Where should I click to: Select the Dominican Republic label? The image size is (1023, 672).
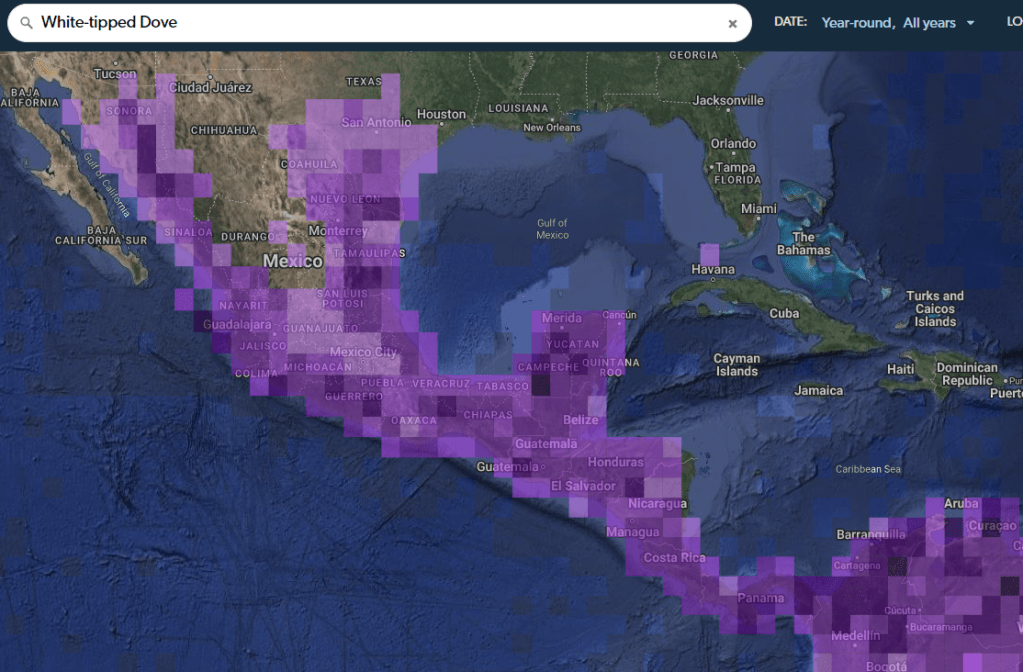click(966, 374)
